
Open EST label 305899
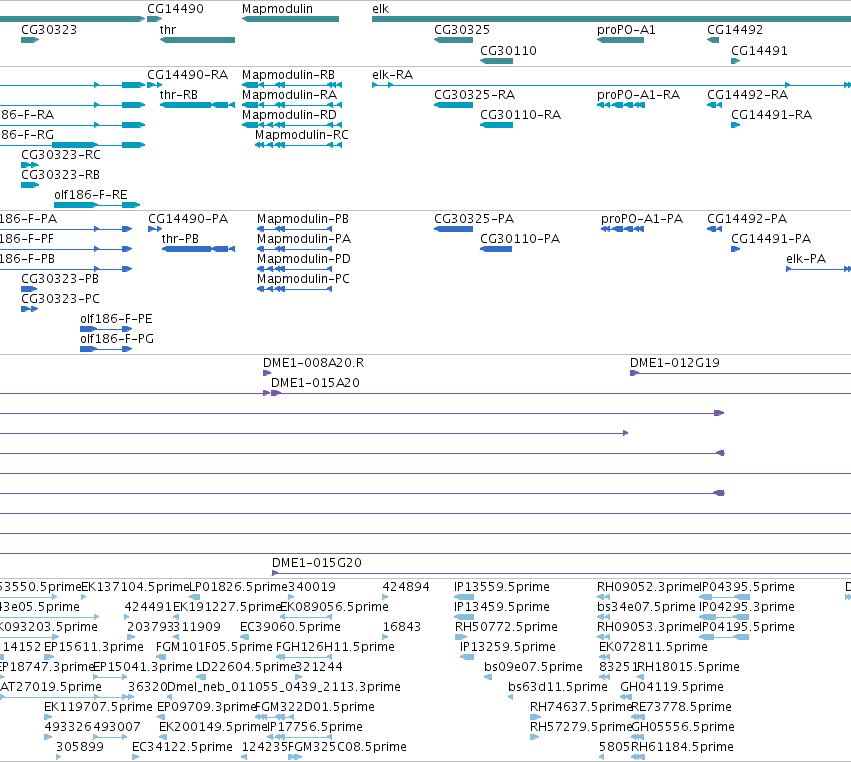click(80, 747)
